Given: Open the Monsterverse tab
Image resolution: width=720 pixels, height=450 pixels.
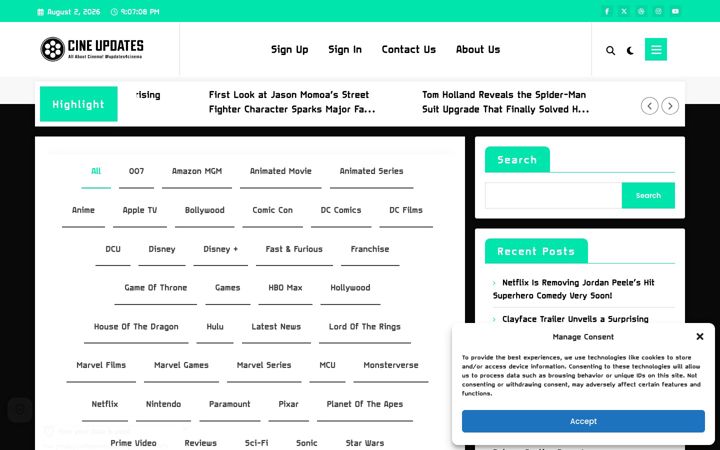Looking at the screenshot, I should tap(391, 366).
